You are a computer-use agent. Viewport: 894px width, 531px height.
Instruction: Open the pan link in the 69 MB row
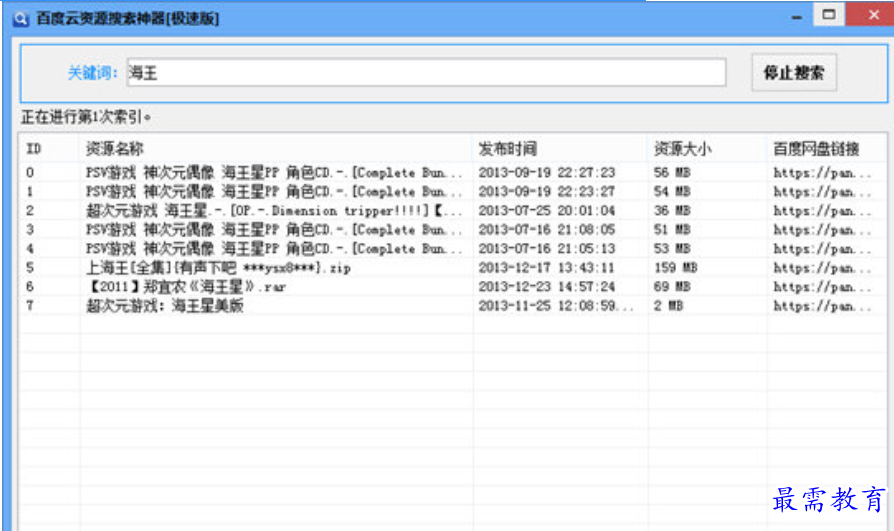tap(822, 286)
